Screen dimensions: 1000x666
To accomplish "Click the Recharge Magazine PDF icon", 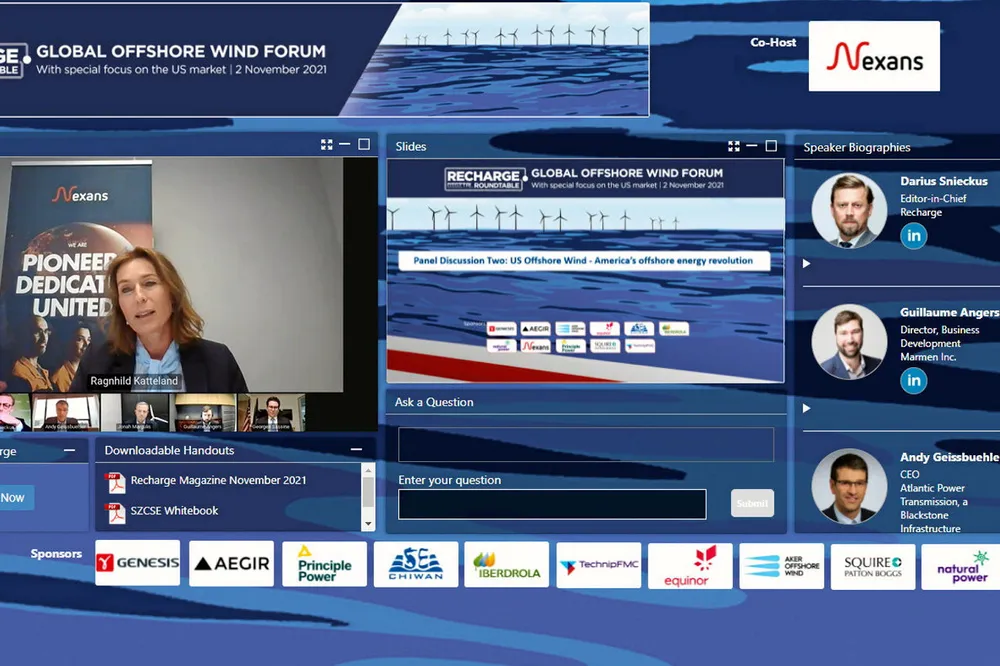I will 116,481.
